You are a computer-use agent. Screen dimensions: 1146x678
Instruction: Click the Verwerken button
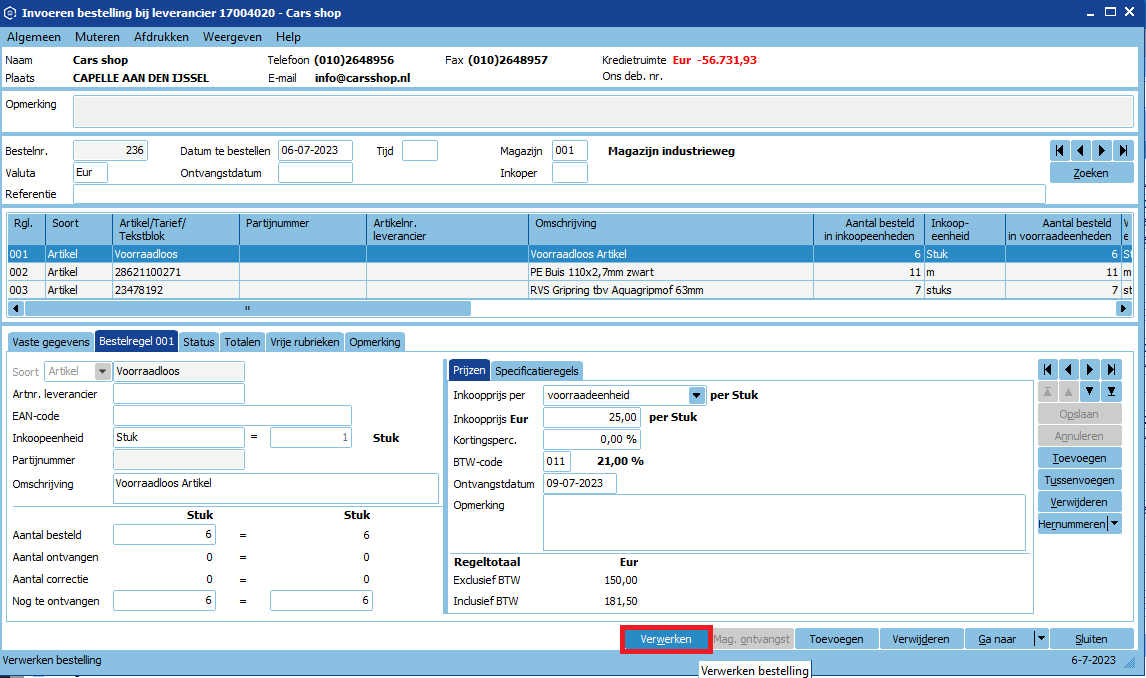666,639
